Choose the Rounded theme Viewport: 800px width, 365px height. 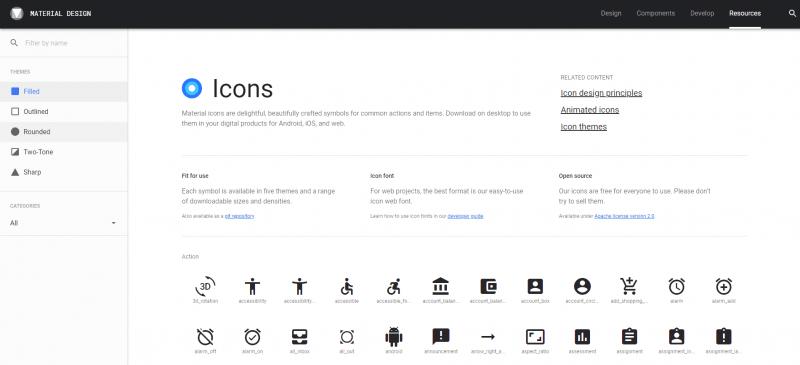pyautogui.click(x=64, y=132)
